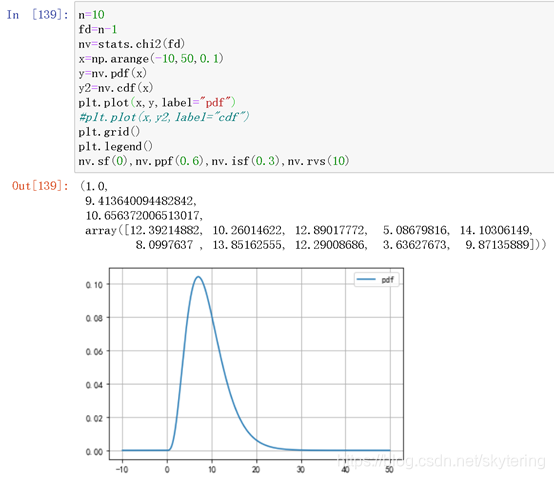Click the x-axis tick label 50
The image size is (554, 479).
389,469
